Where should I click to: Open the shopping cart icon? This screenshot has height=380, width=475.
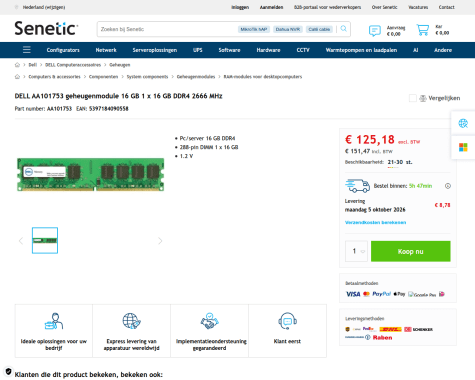pyautogui.click(x=423, y=30)
